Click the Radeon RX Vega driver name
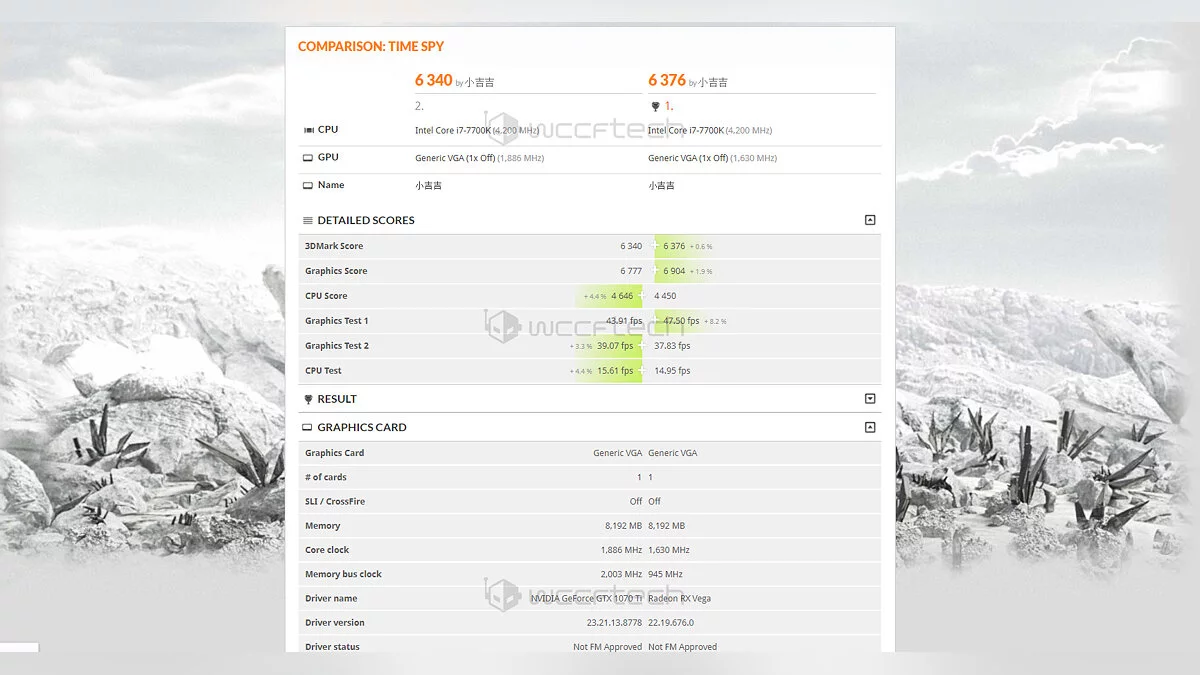Image resolution: width=1200 pixels, height=675 pixels. [x=679, y=598]
